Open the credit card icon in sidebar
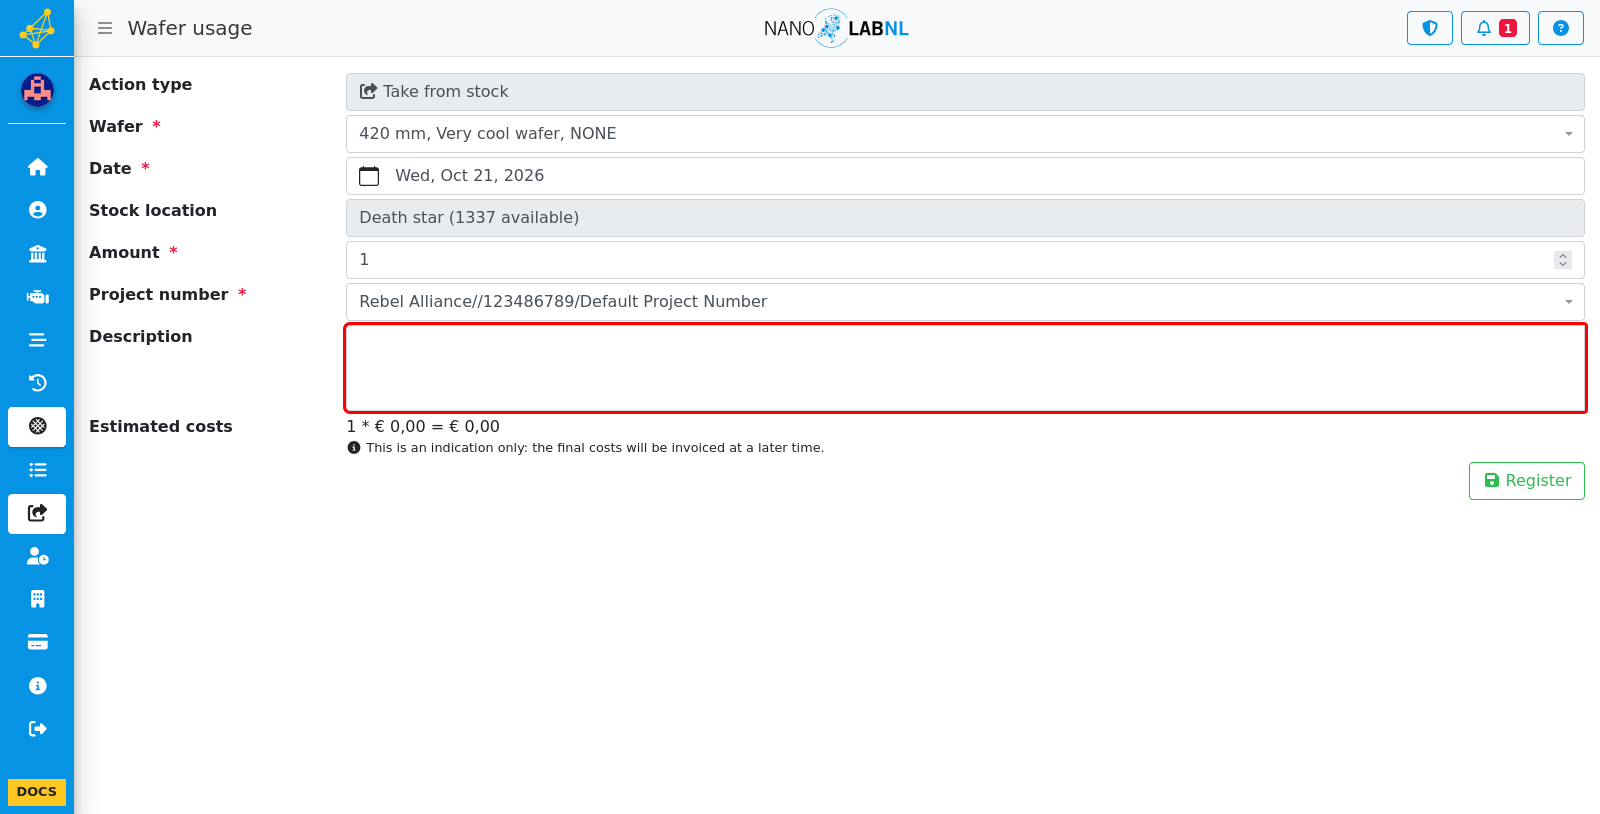The height and width of the screenshot is (814, 1600). [x=37, y=642]
